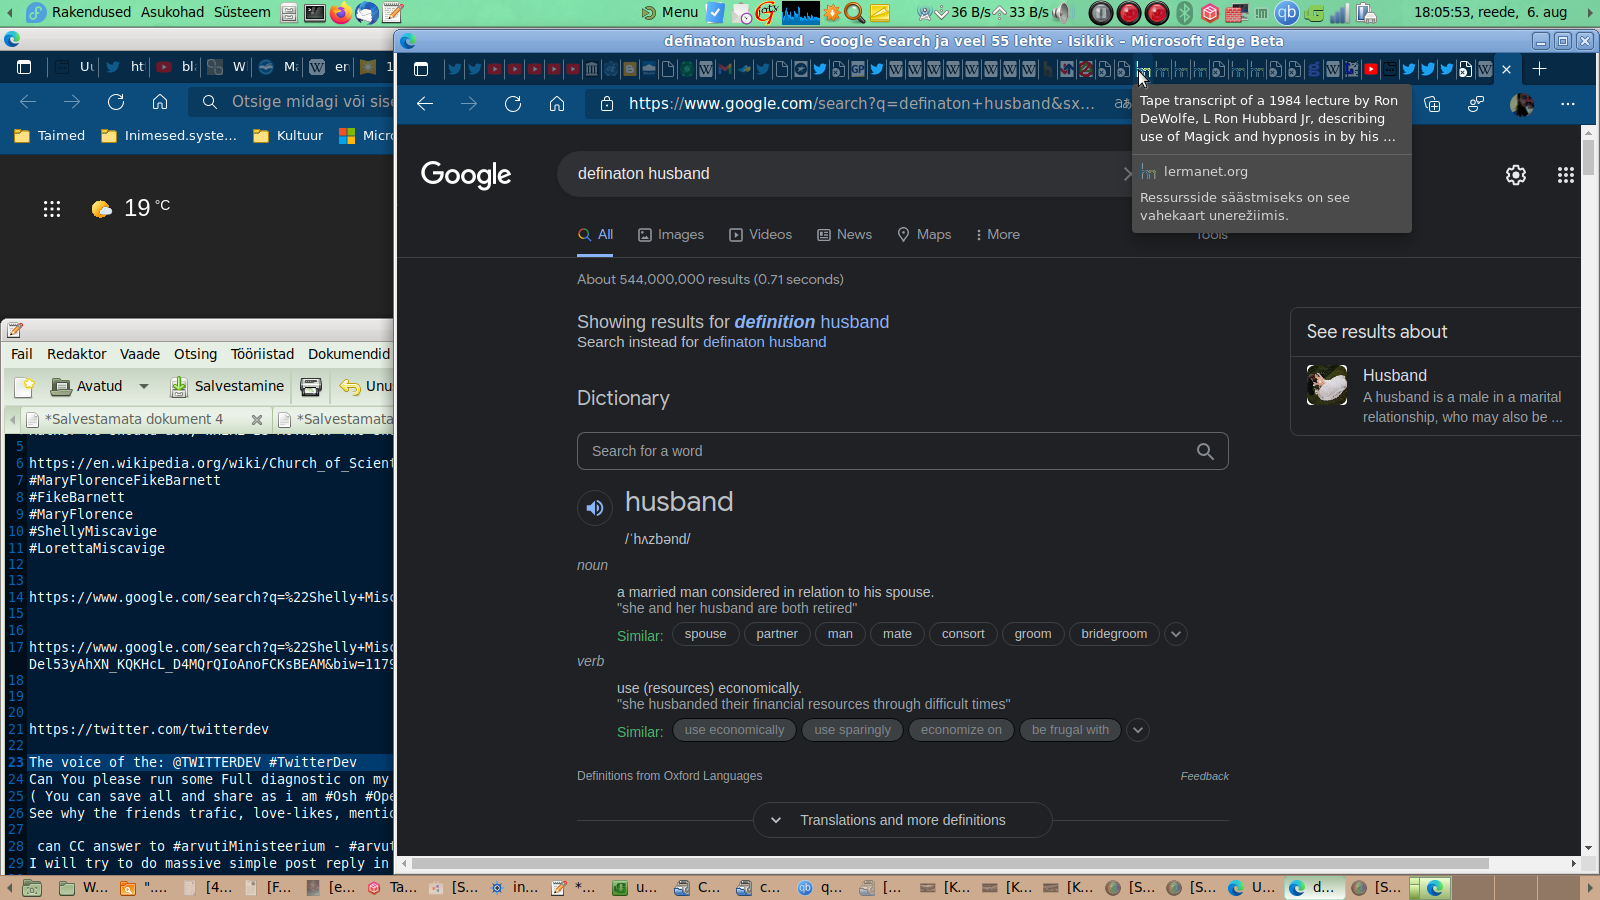Click the economize on synonym chip
The height and width of the screenshot is (900, 1600).
(x=961, y=730)
